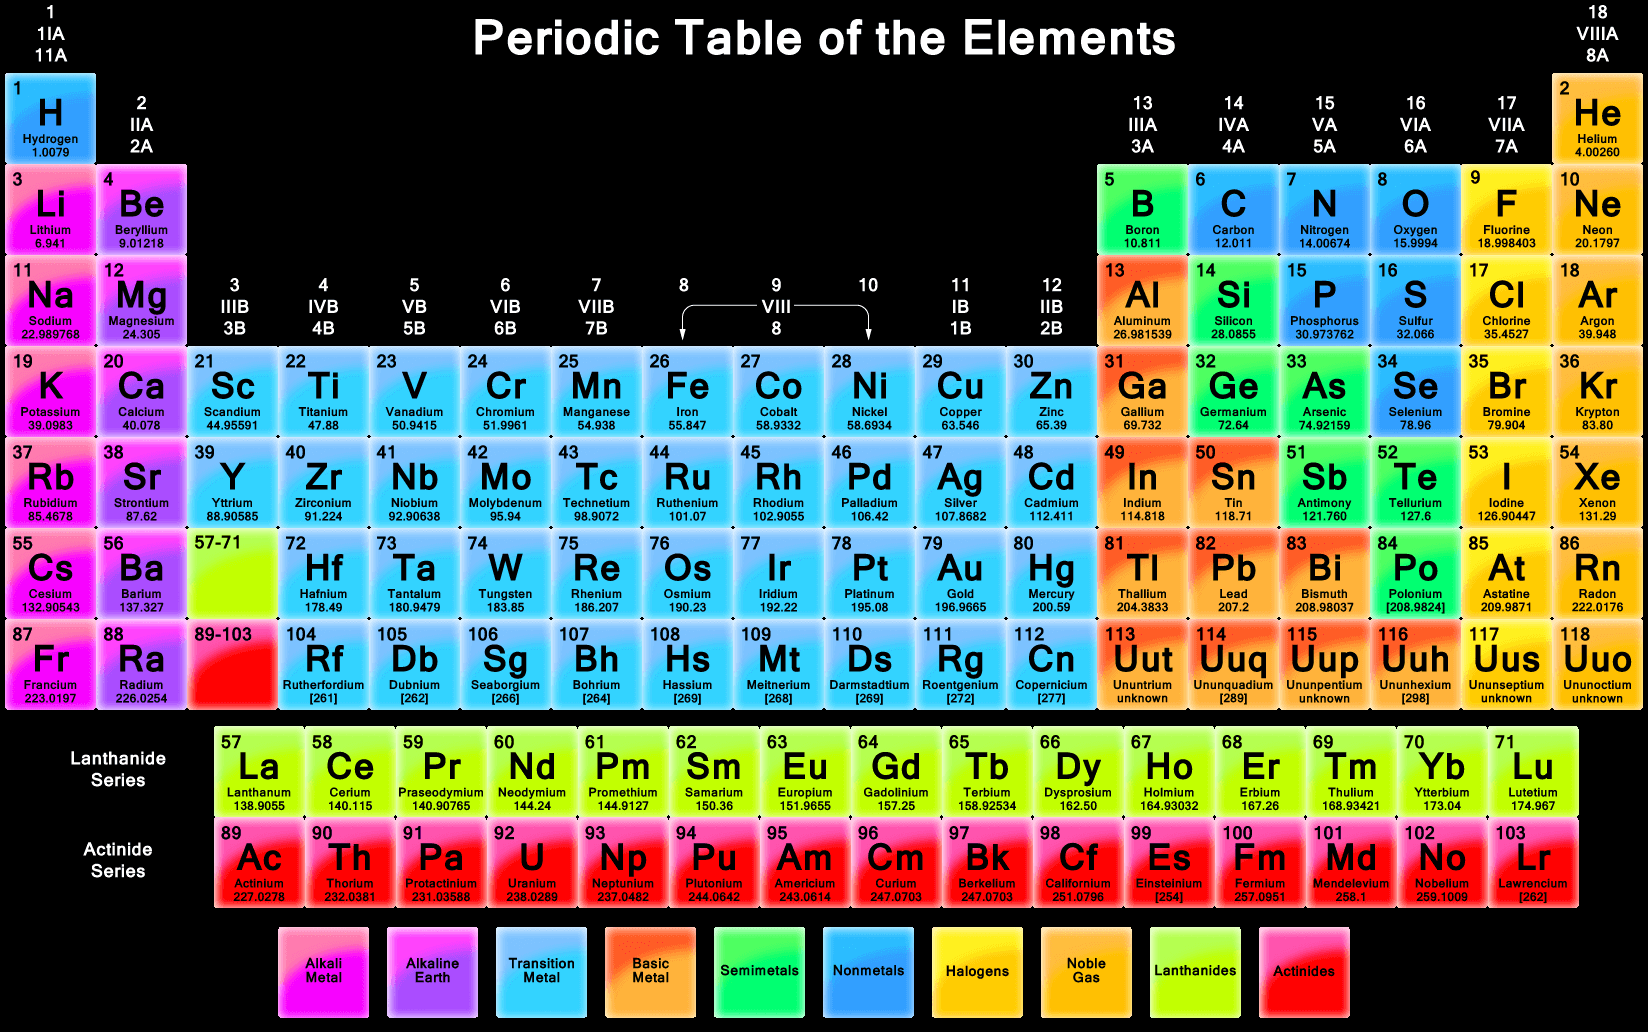Viewport: 1648px width, 1032px height.
Task: Click the group 18 VIIIA header
Action: point(1597,33)
